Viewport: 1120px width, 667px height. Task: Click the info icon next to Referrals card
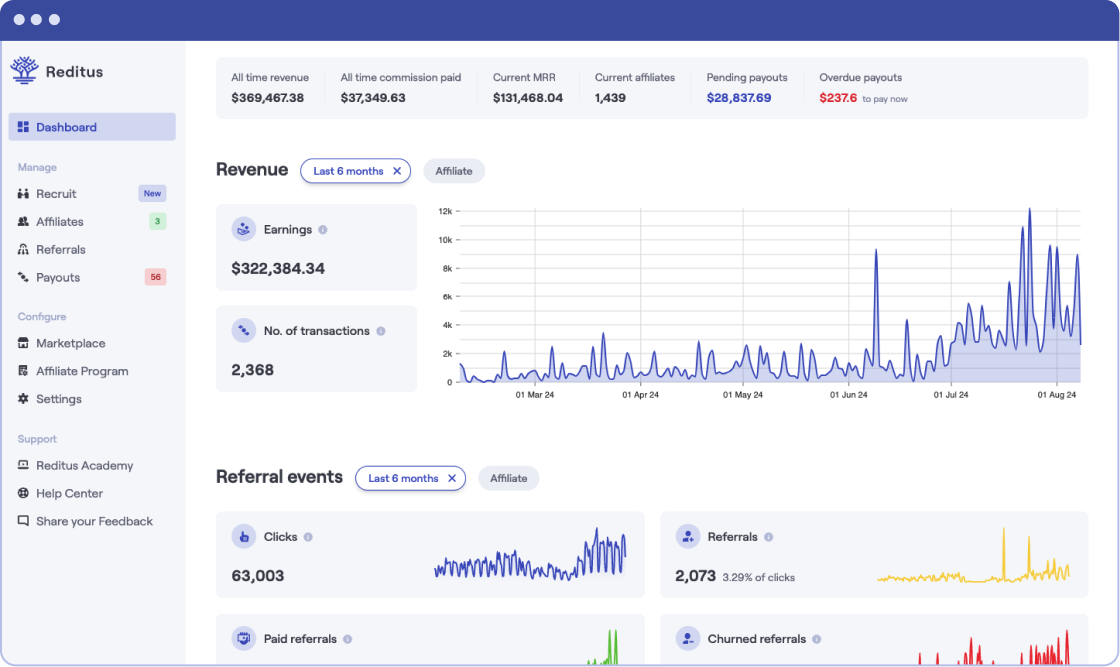coord(768,537)
